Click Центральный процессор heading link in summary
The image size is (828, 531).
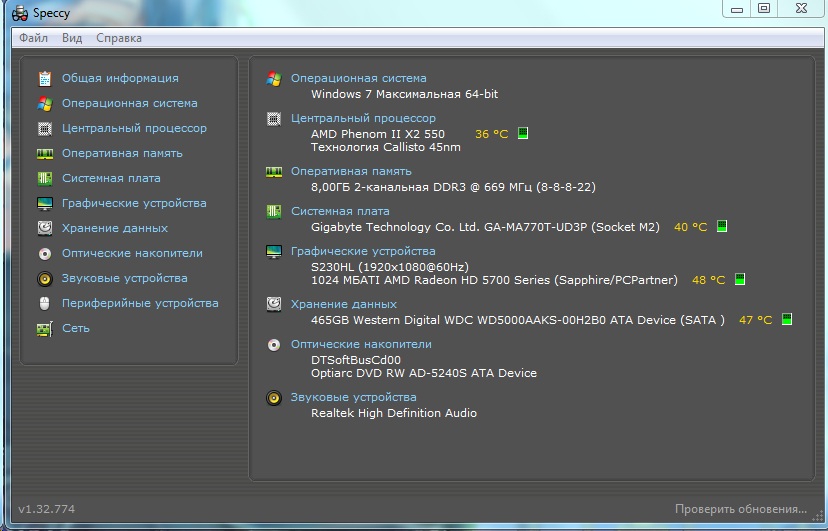[363, 118]
